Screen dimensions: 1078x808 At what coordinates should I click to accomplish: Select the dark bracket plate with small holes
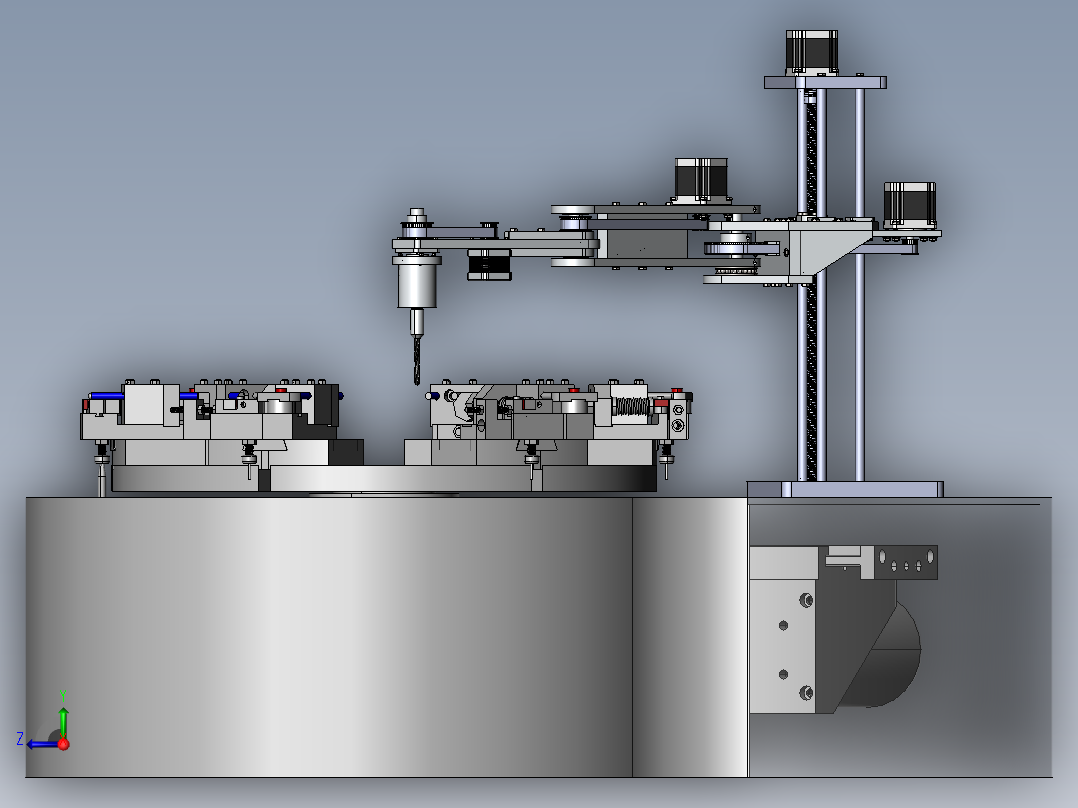tap(905, 563)
